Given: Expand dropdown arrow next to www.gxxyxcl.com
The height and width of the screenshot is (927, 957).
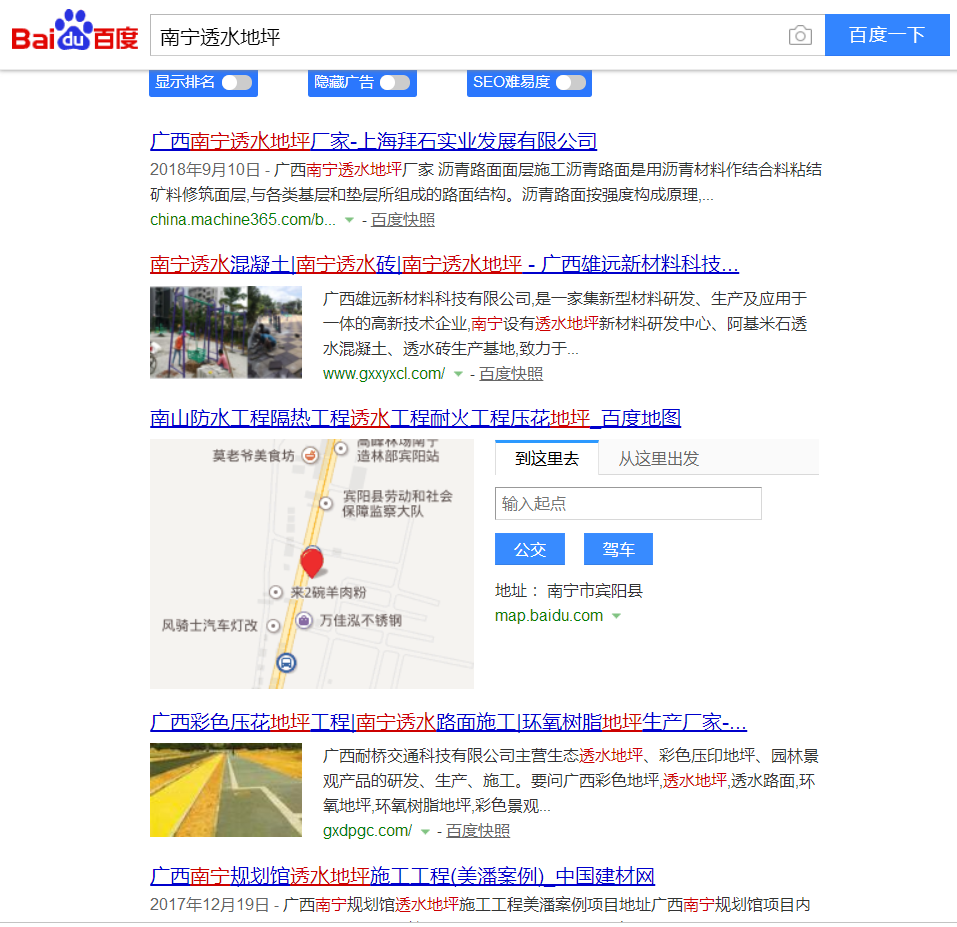Looking at the screenshot, I should (x=458, y=374).
